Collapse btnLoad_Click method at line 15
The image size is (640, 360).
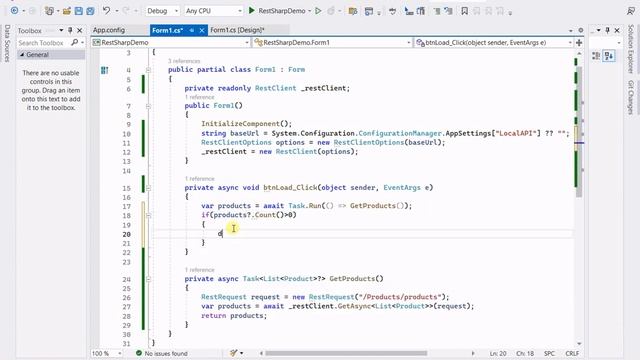pyautogui.click(x=148, y=188)
